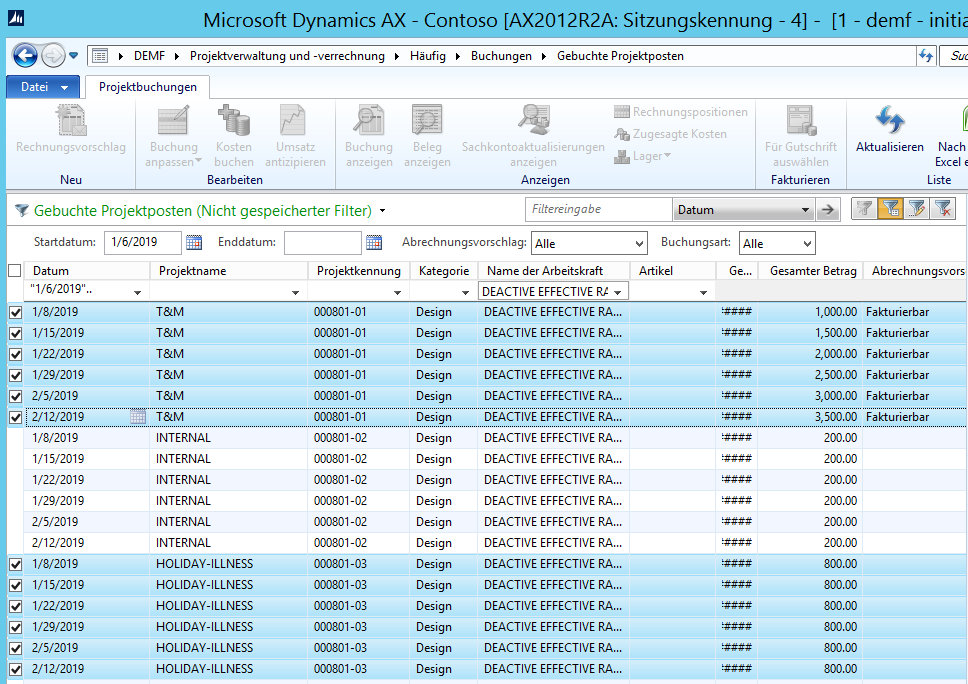Click the funnel icon beside the form title

click(x=21, y=211)
